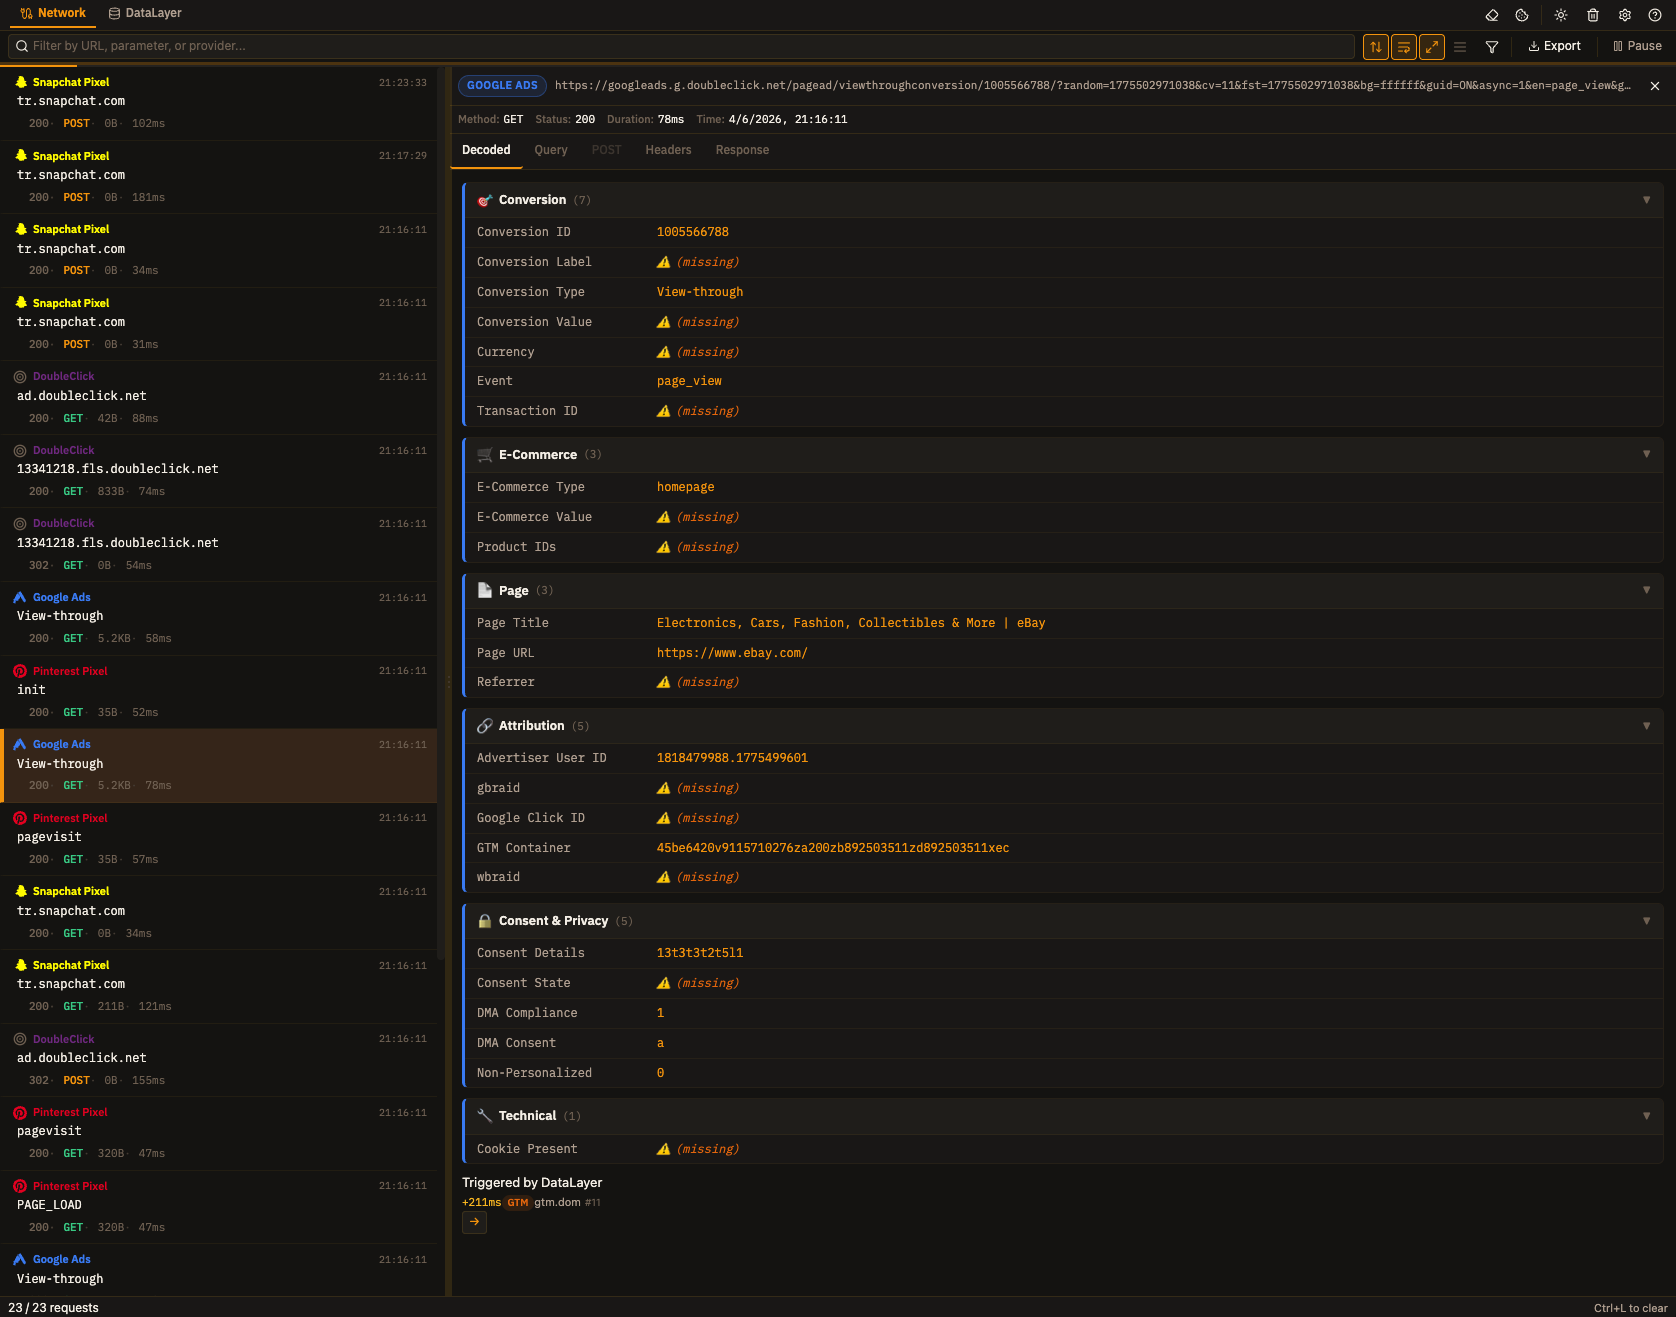Collapse the Consent & Privacy section
The height and width of the screenshot is (1317, 1676).
point(1647,921)
